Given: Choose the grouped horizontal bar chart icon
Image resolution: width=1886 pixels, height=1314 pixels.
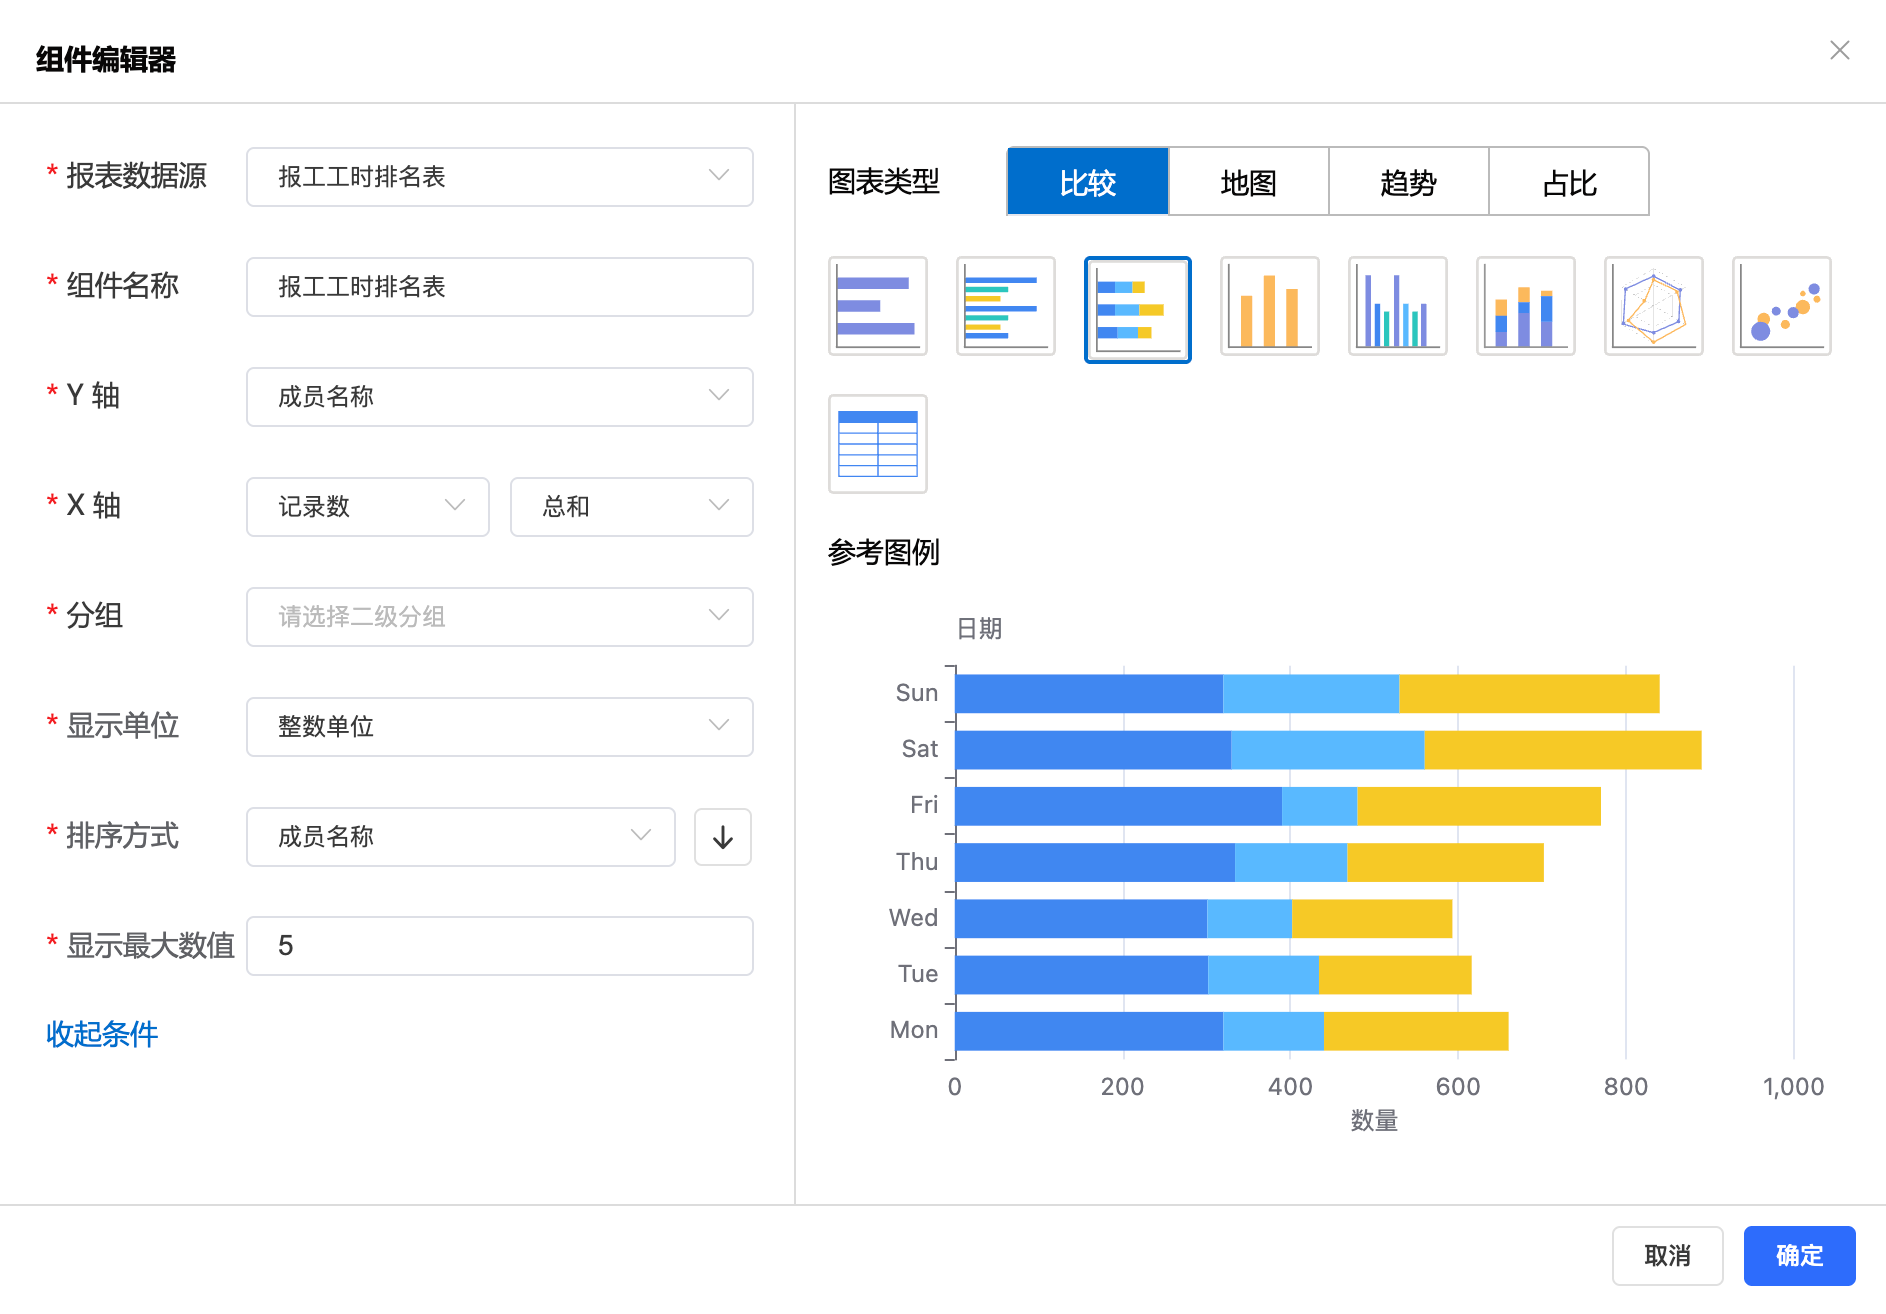Looking at the screenshot, I should [x=1005, y=306].
